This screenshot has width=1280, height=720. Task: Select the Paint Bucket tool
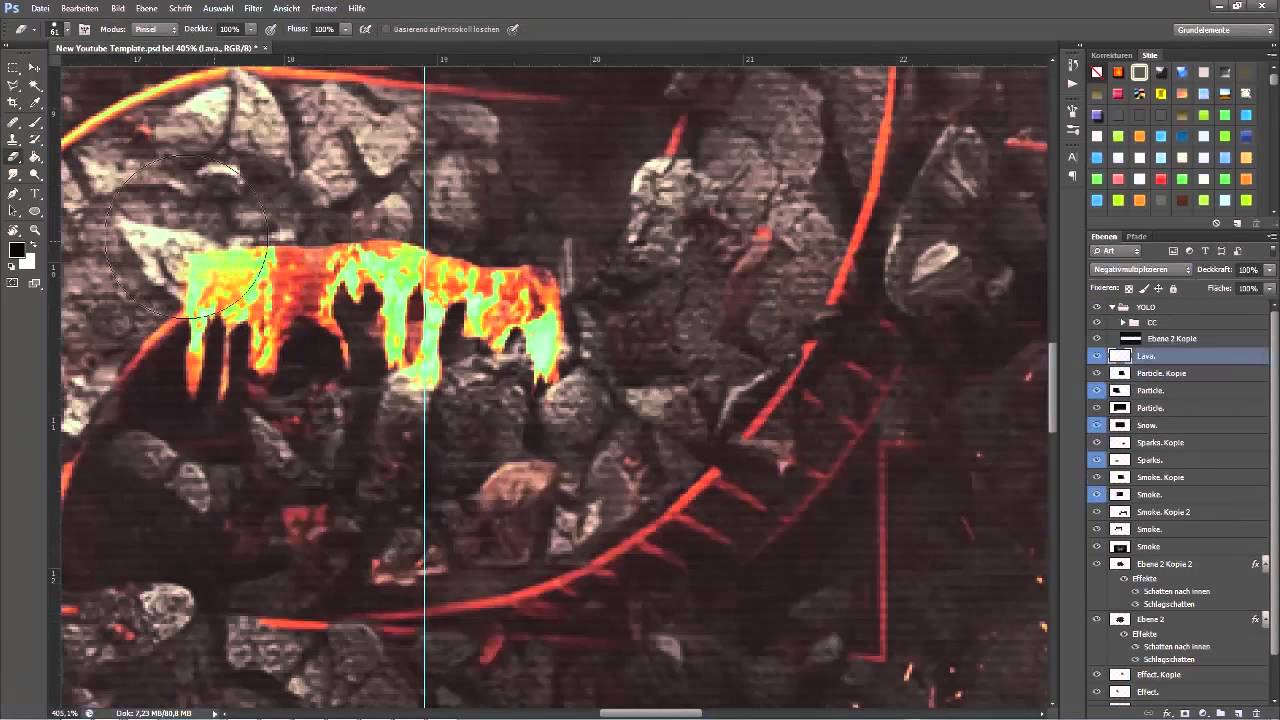point(35,157)
